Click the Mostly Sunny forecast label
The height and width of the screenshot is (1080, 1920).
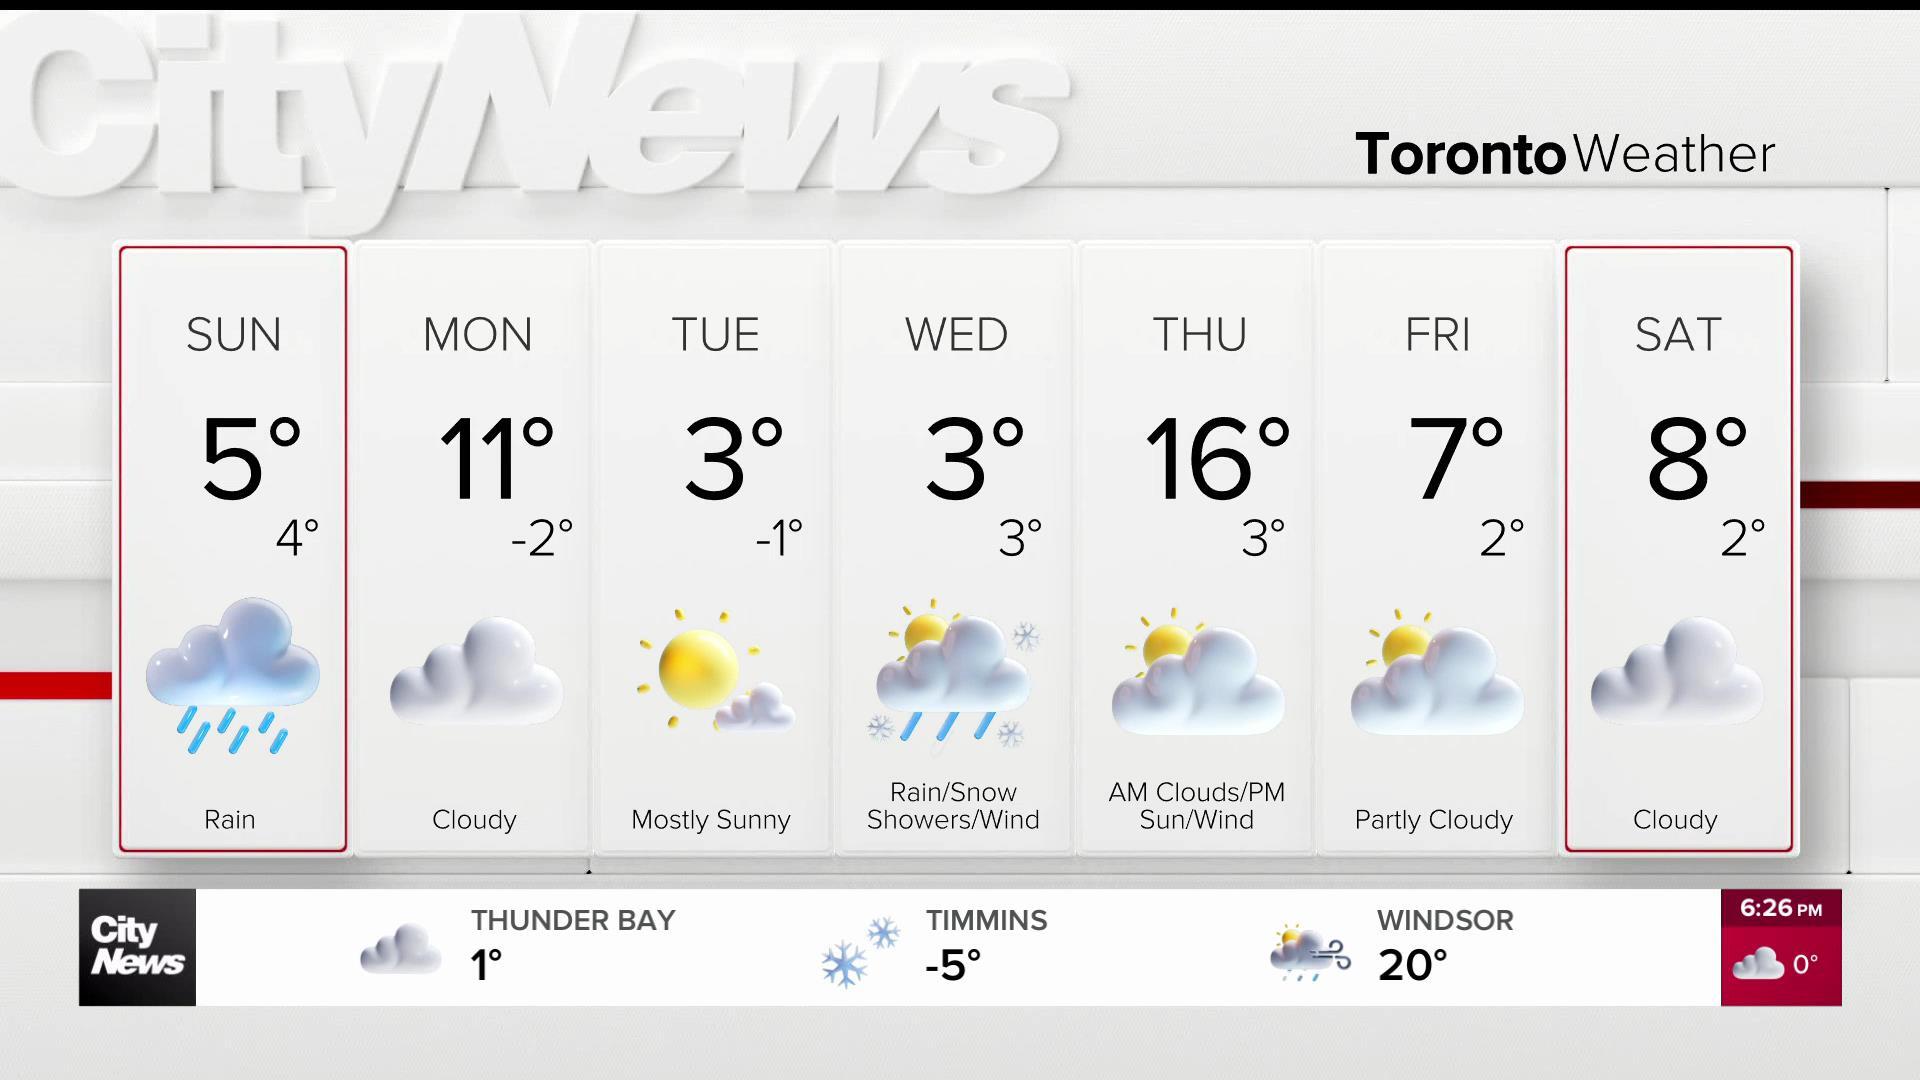pos(711,820)
